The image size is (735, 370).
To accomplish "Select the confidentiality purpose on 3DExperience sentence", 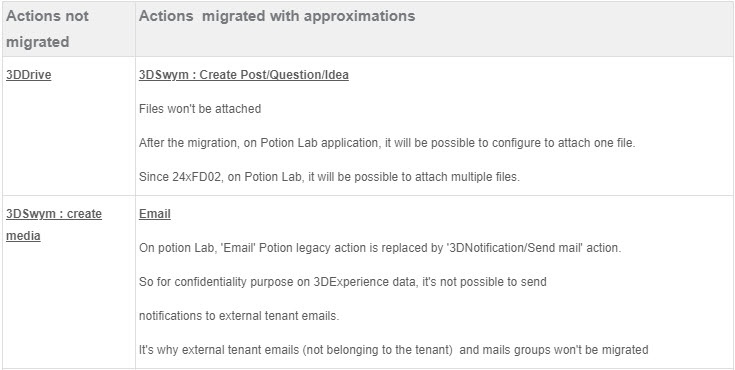I will pos(343,282).
